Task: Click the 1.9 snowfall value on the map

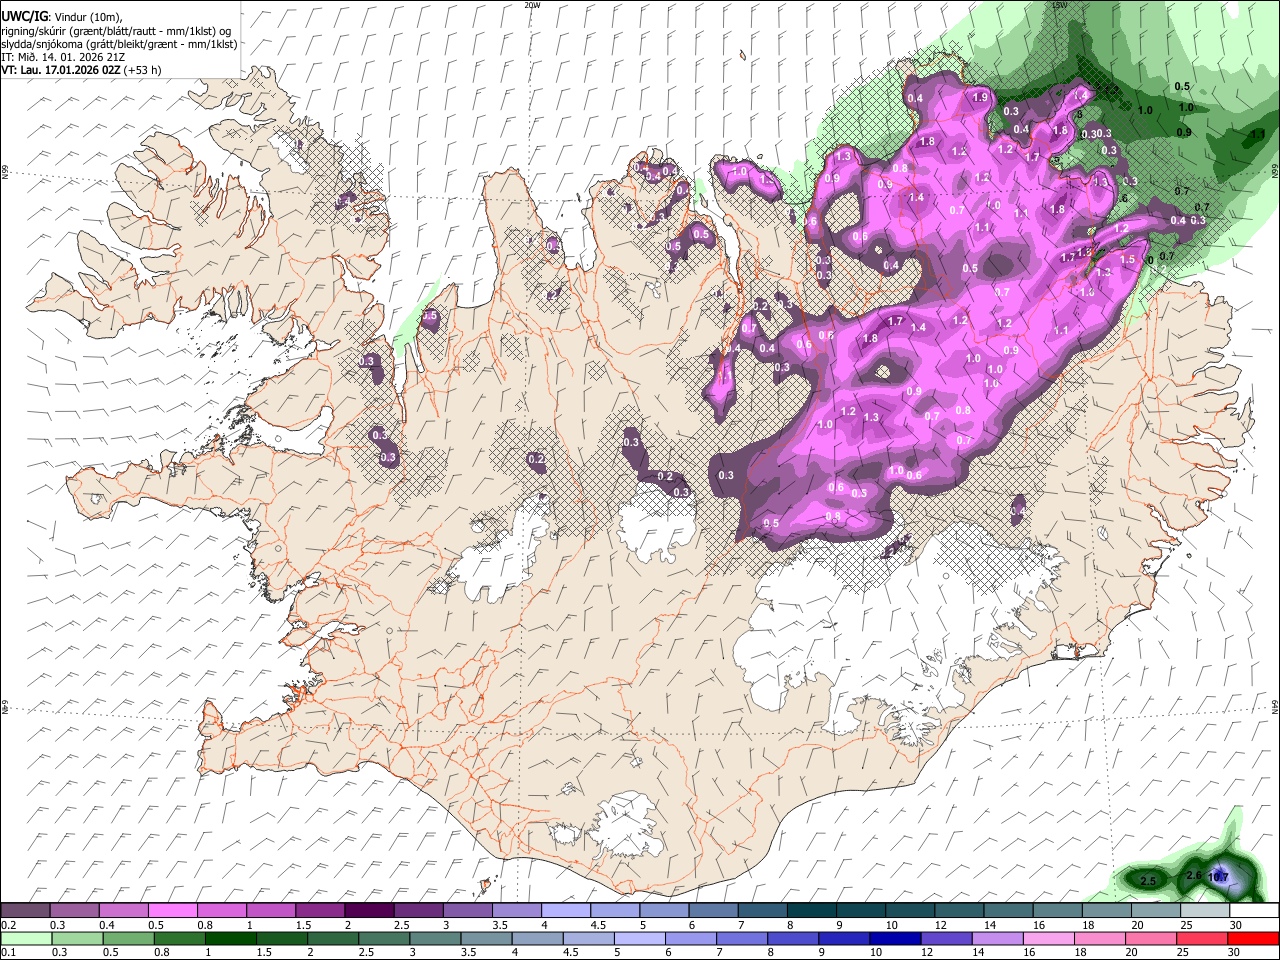Action: (x=980, y=97)
